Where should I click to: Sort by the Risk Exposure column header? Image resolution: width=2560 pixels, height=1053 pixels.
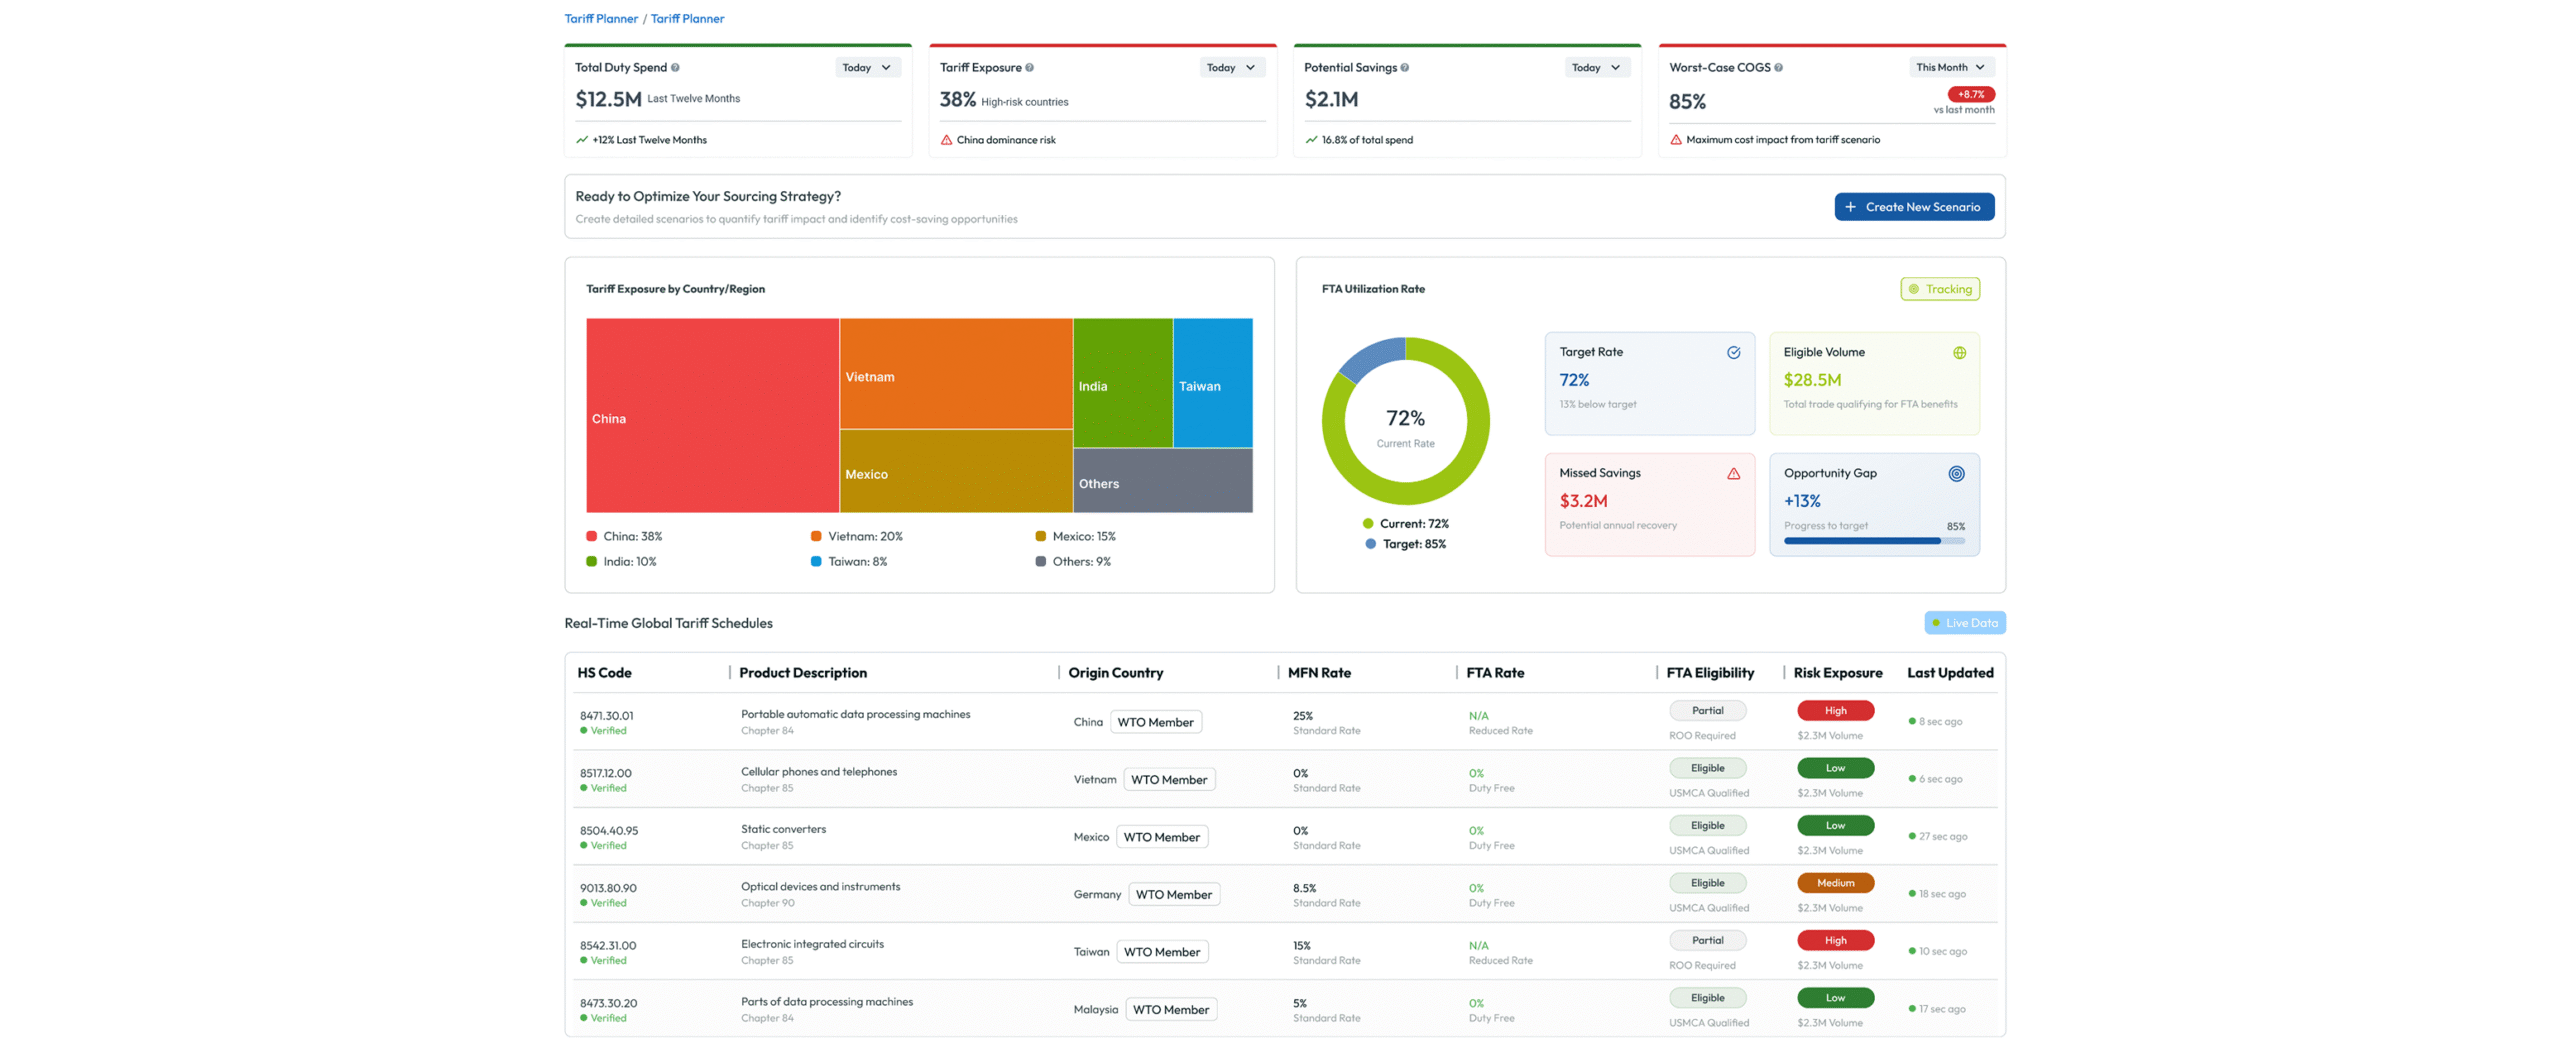point(1837,673)
